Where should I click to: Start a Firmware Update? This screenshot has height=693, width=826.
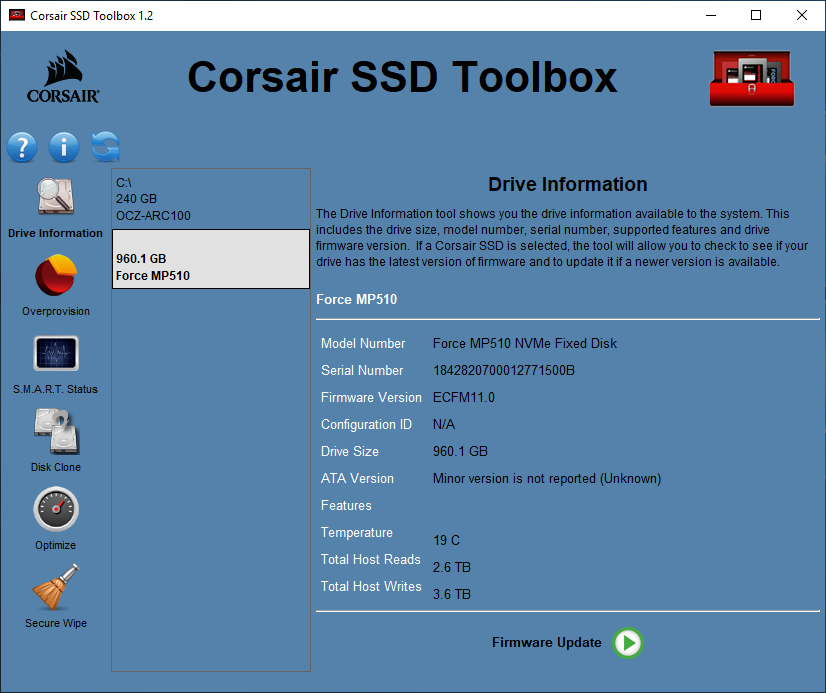pyautogui.click(x=547, y=643)
